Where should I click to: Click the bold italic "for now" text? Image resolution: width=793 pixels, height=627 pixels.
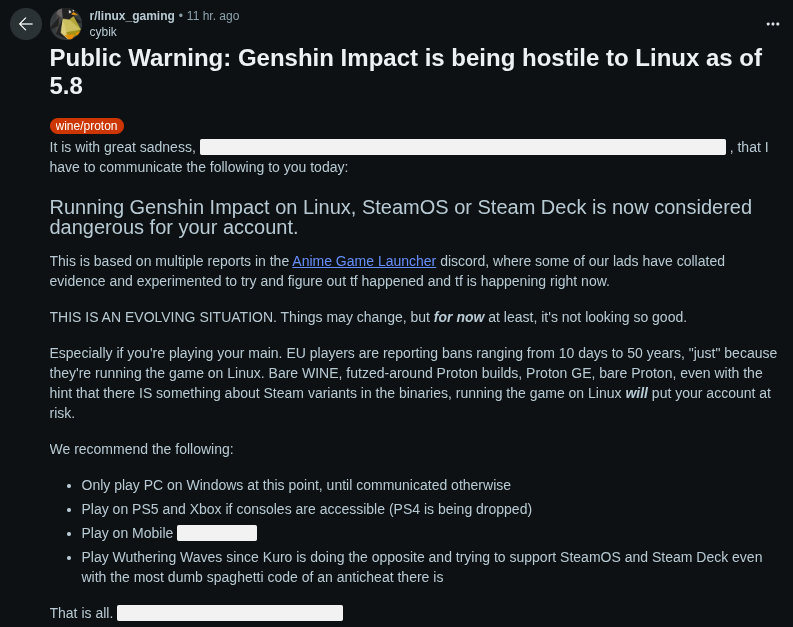point(459,317)
